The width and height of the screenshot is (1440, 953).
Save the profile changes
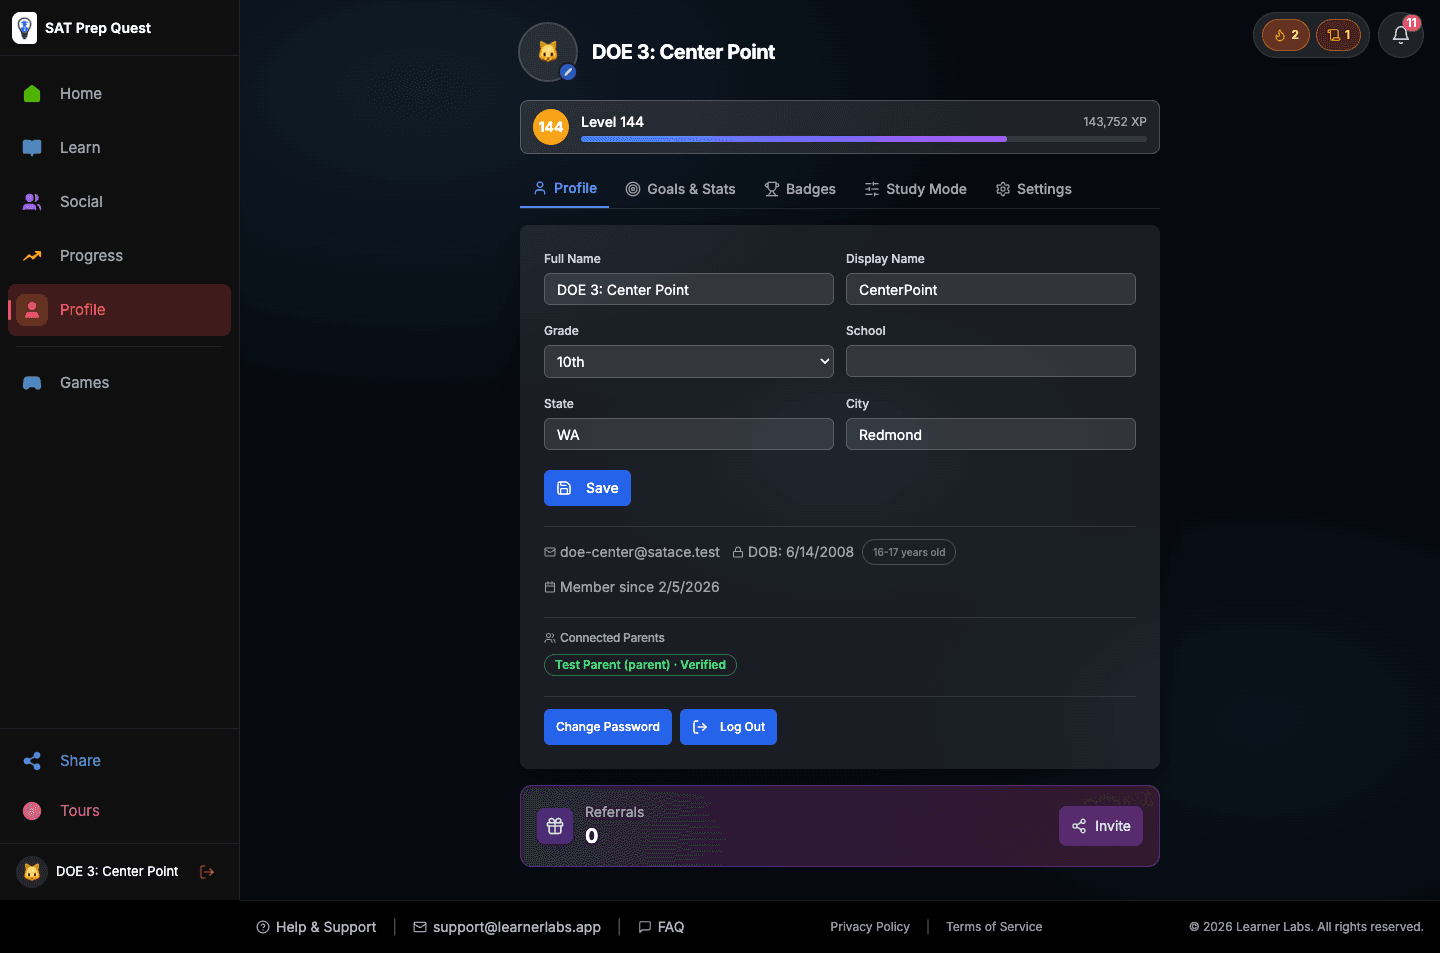(x=587, y=487)
